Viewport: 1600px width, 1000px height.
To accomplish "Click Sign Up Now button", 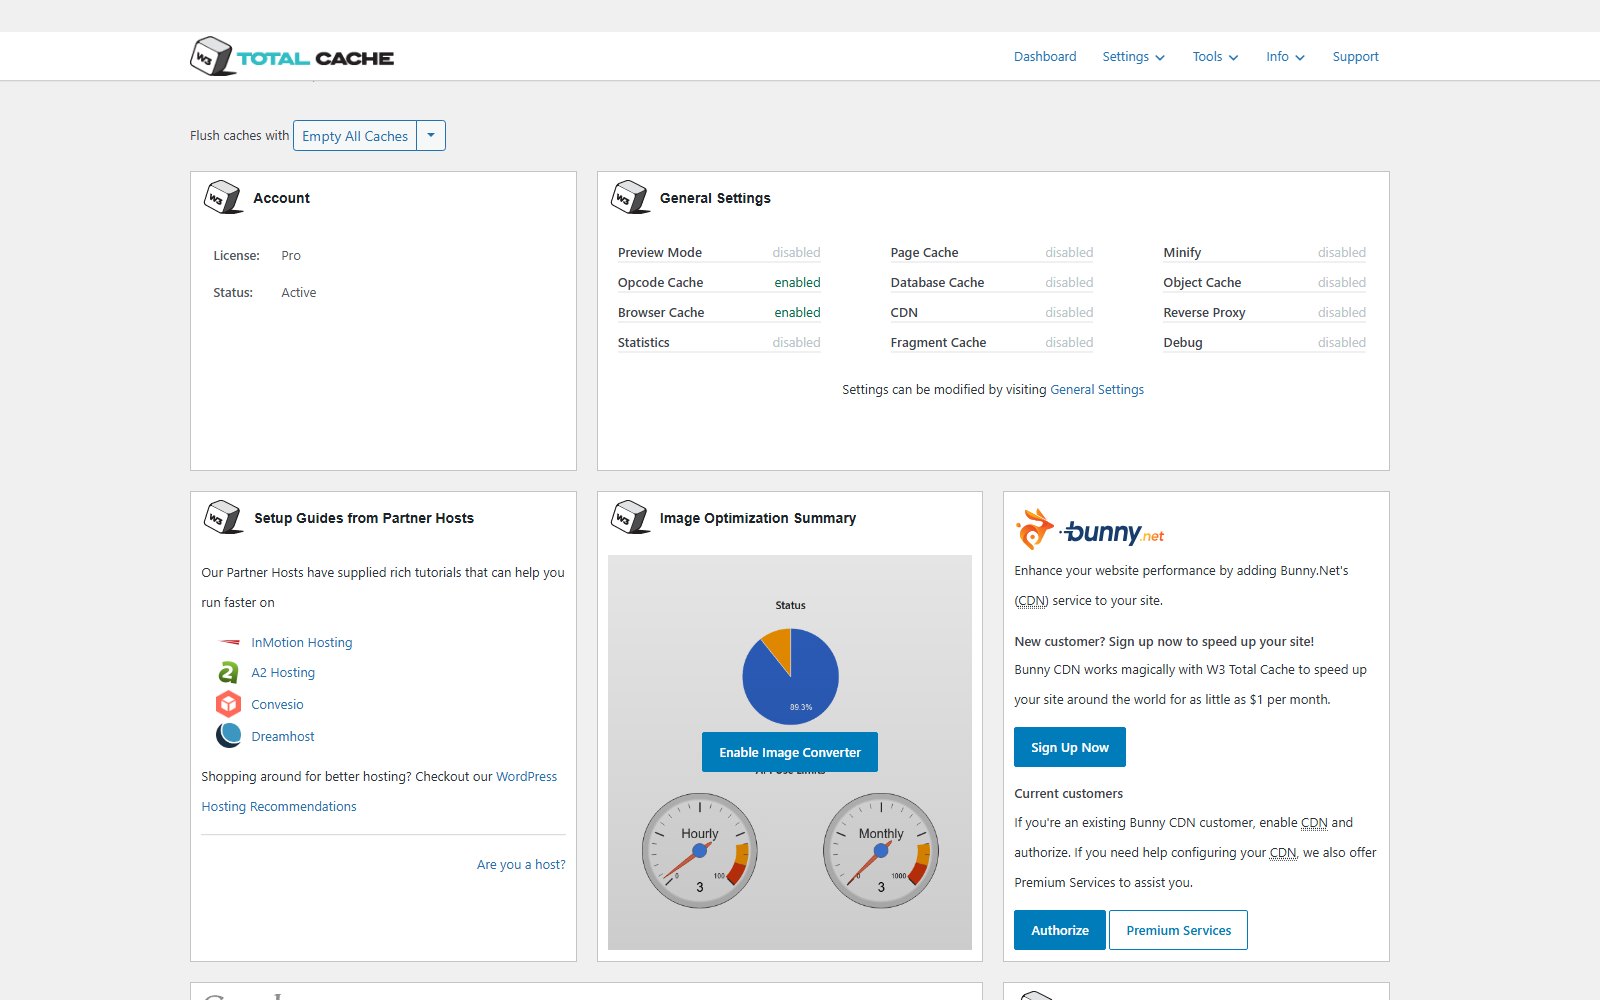I will [x=1070, y=747].
